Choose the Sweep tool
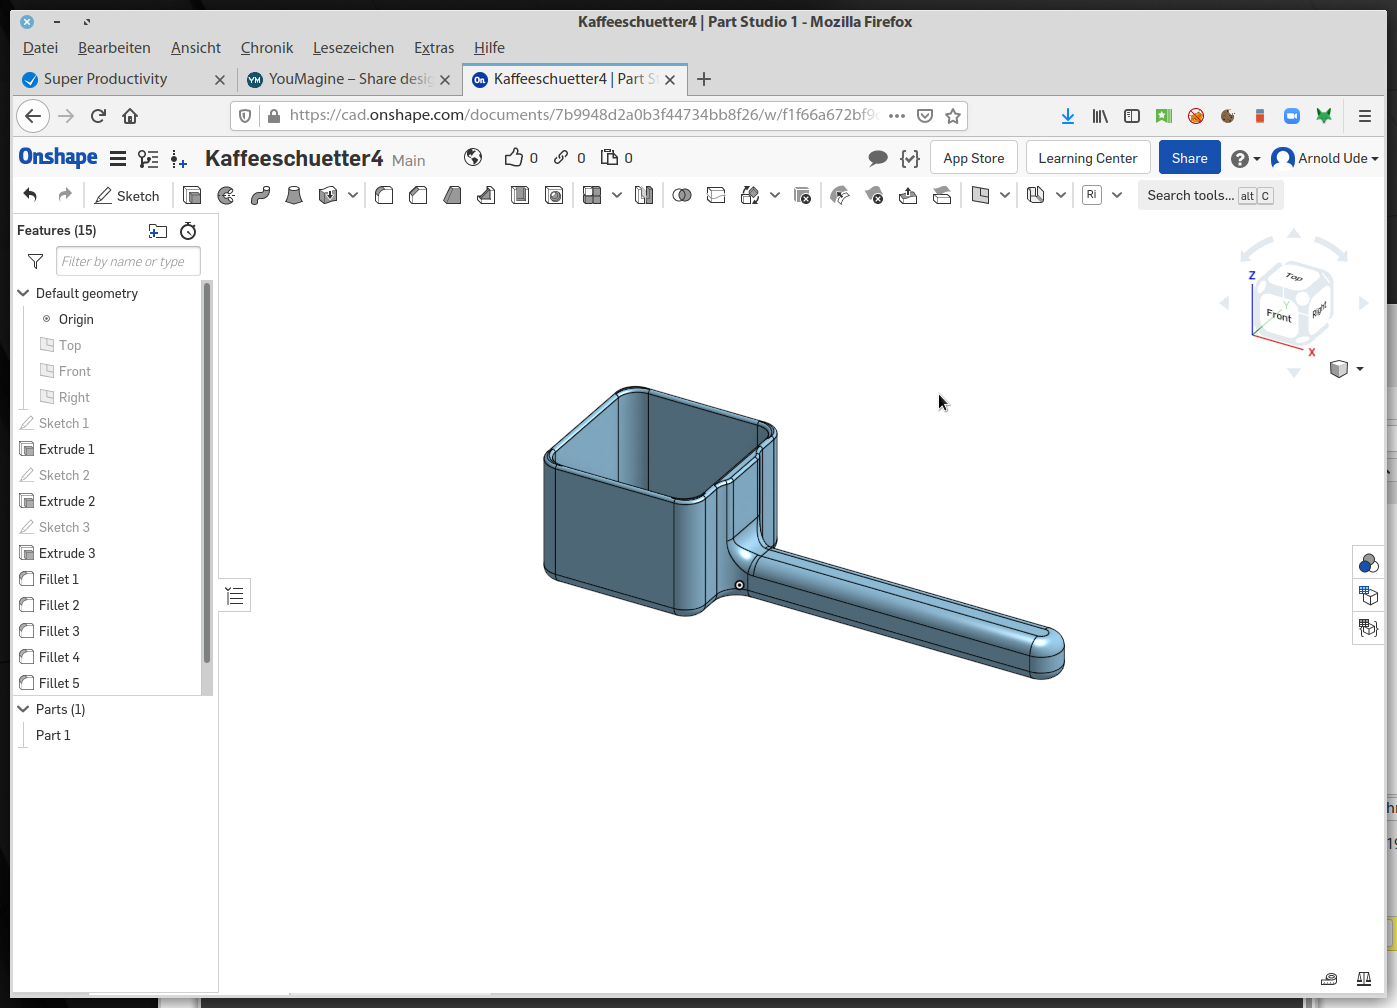 point(260,196)
